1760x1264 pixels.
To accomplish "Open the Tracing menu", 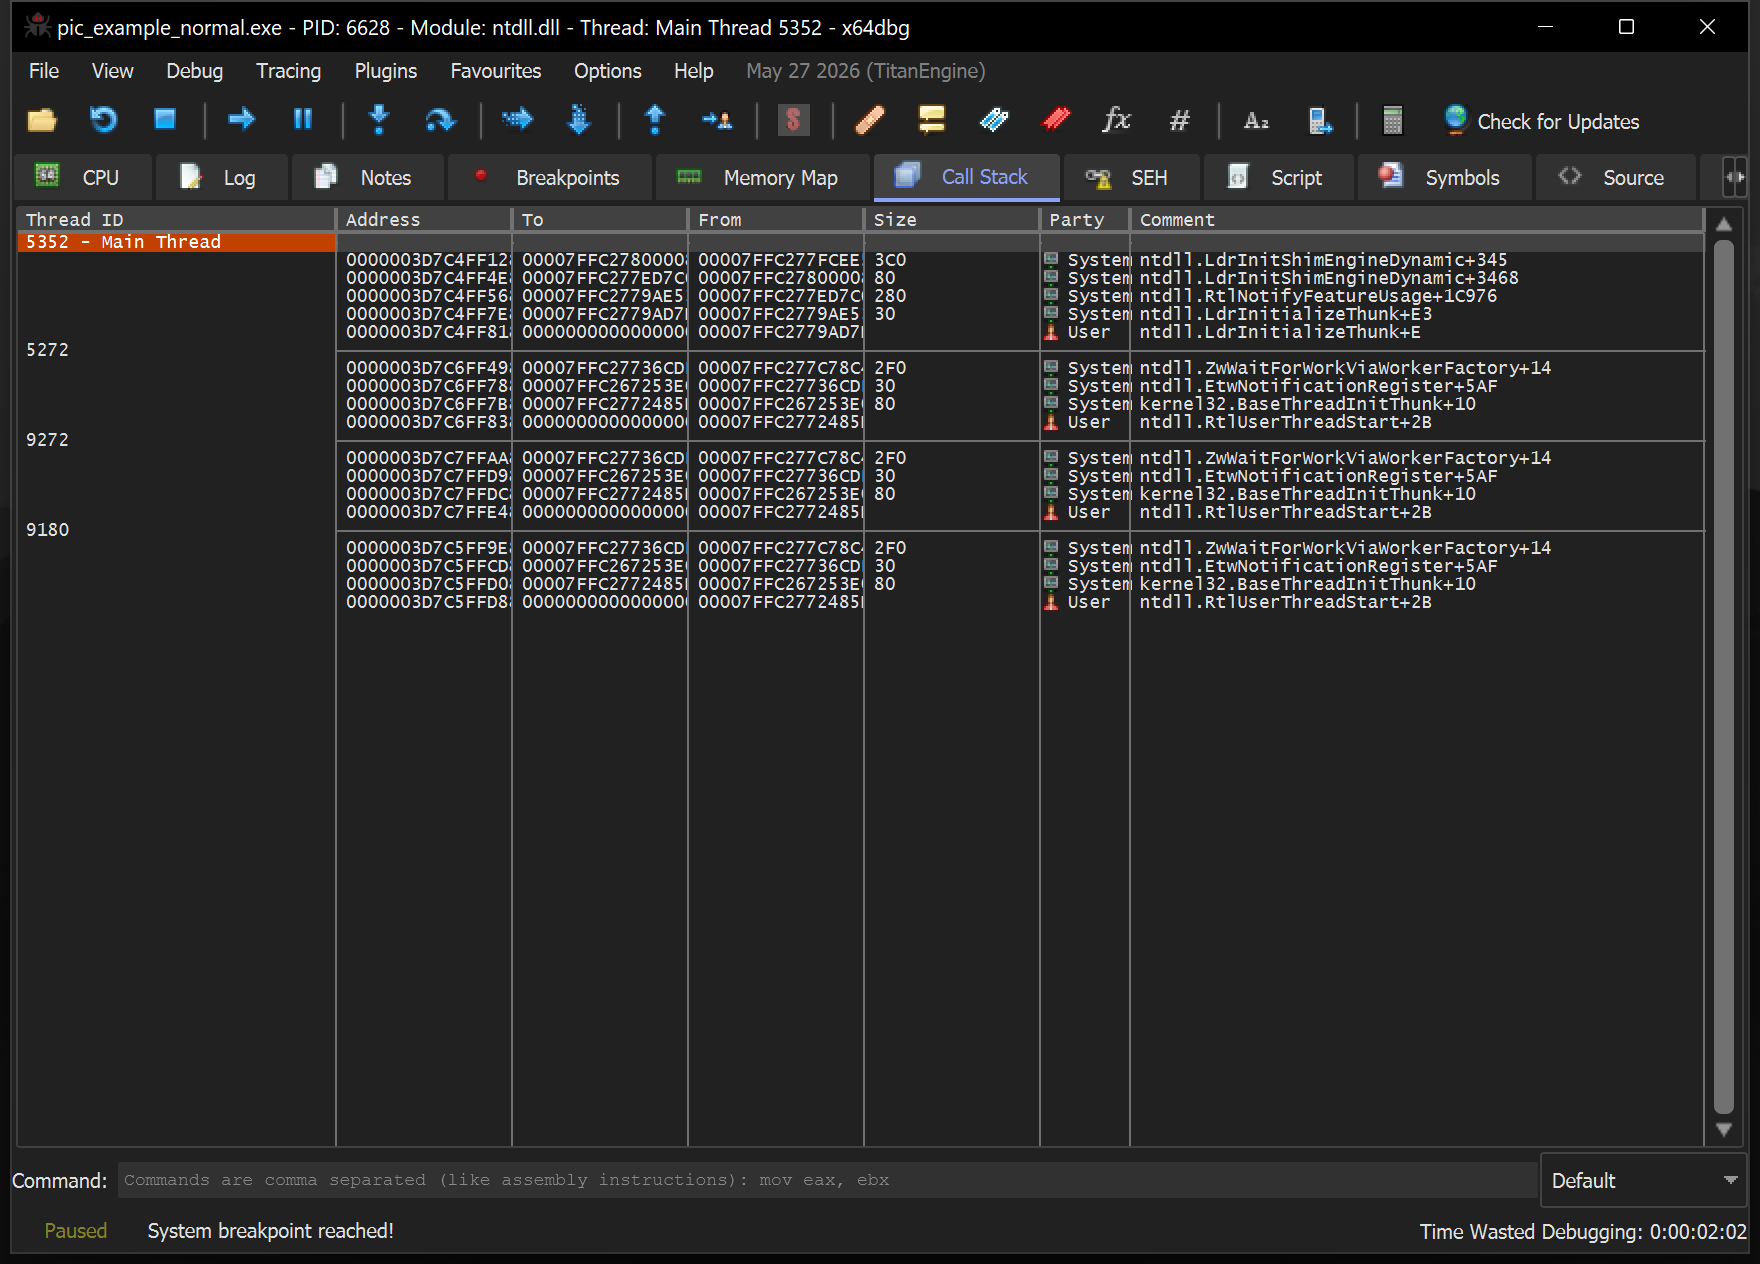I will 288,71.
